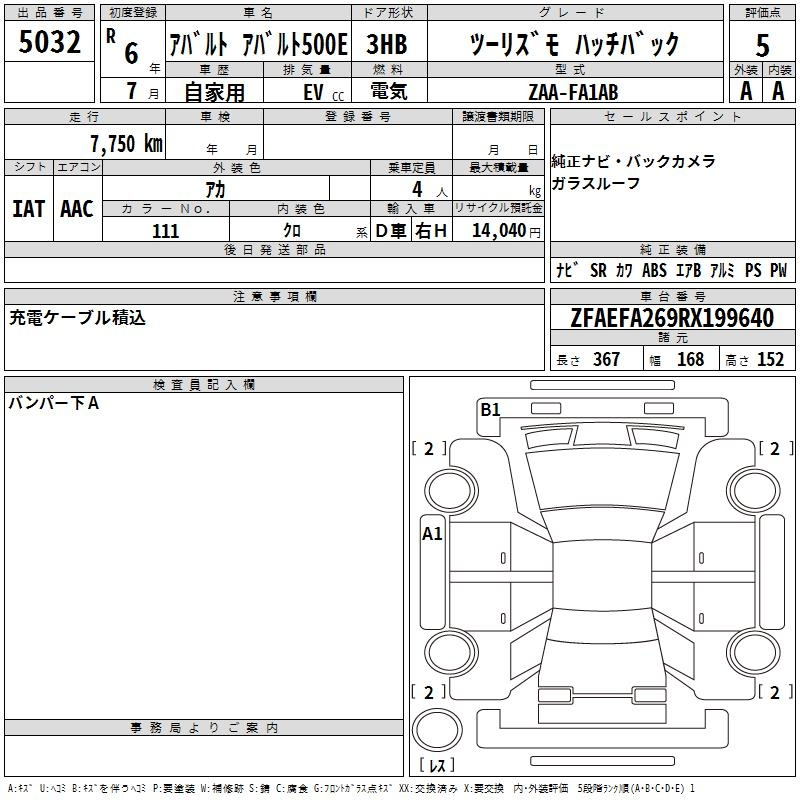Click the [レス] spare tire label
The image size is (800, 800).
(437, 765)
